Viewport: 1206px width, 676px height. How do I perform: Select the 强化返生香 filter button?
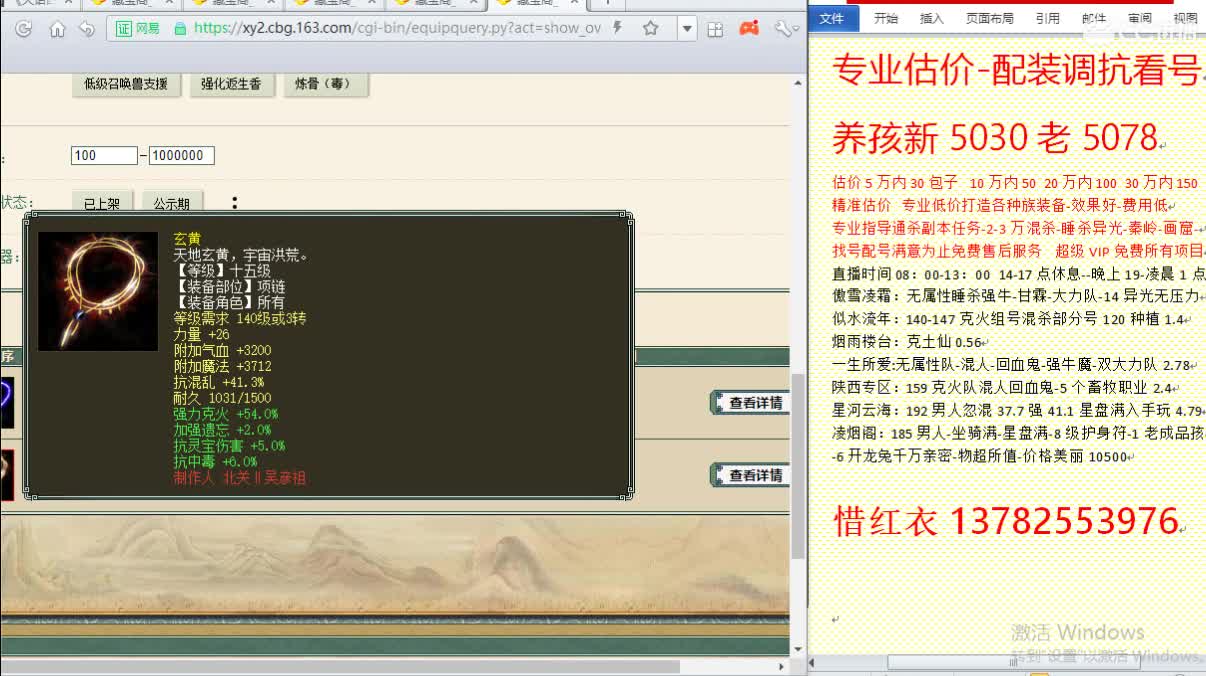click(x=231, y=84)
